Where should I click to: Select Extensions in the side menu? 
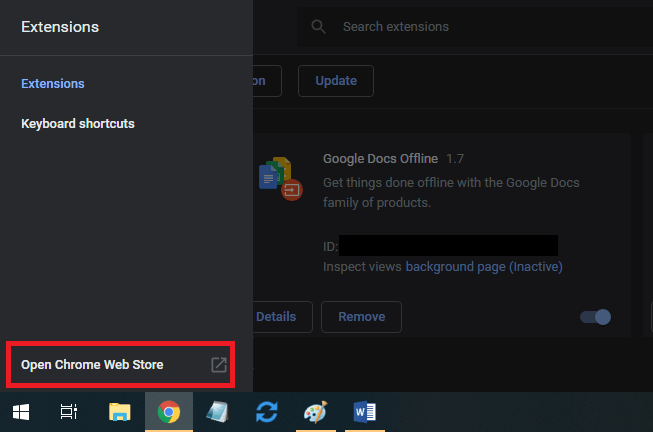tap(53, 84)
